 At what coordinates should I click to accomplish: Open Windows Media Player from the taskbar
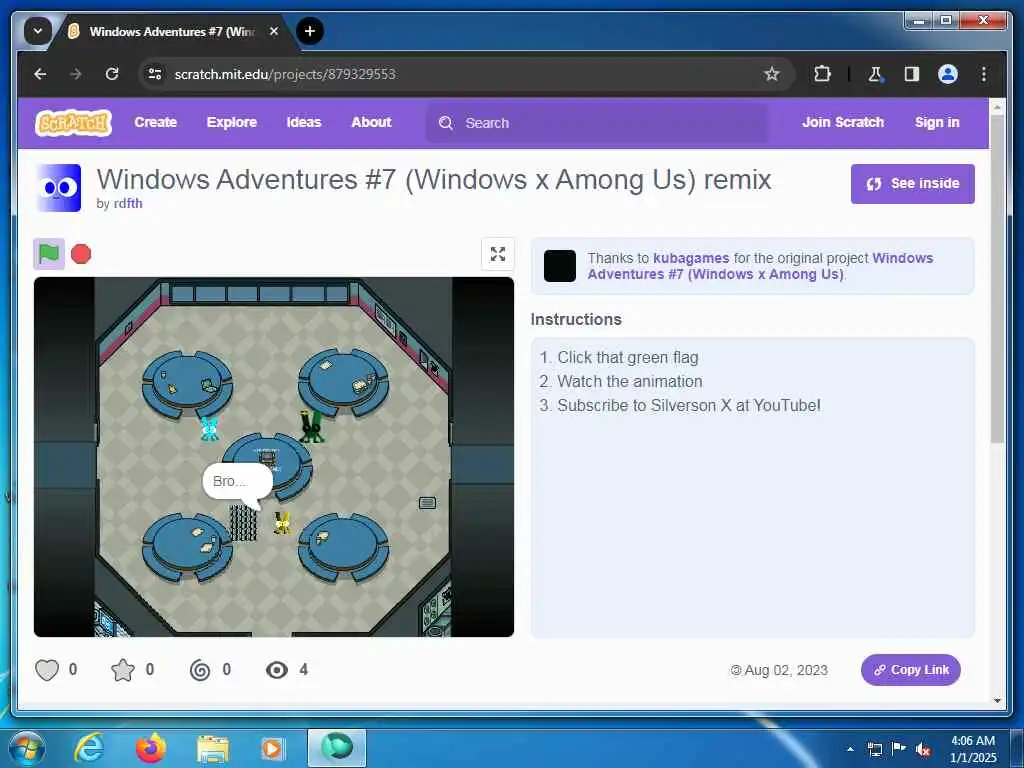pos(272,748)
